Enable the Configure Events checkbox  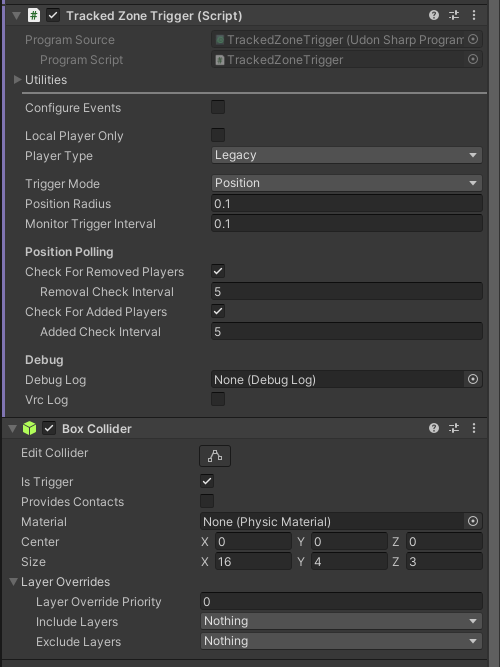(218, 107)
